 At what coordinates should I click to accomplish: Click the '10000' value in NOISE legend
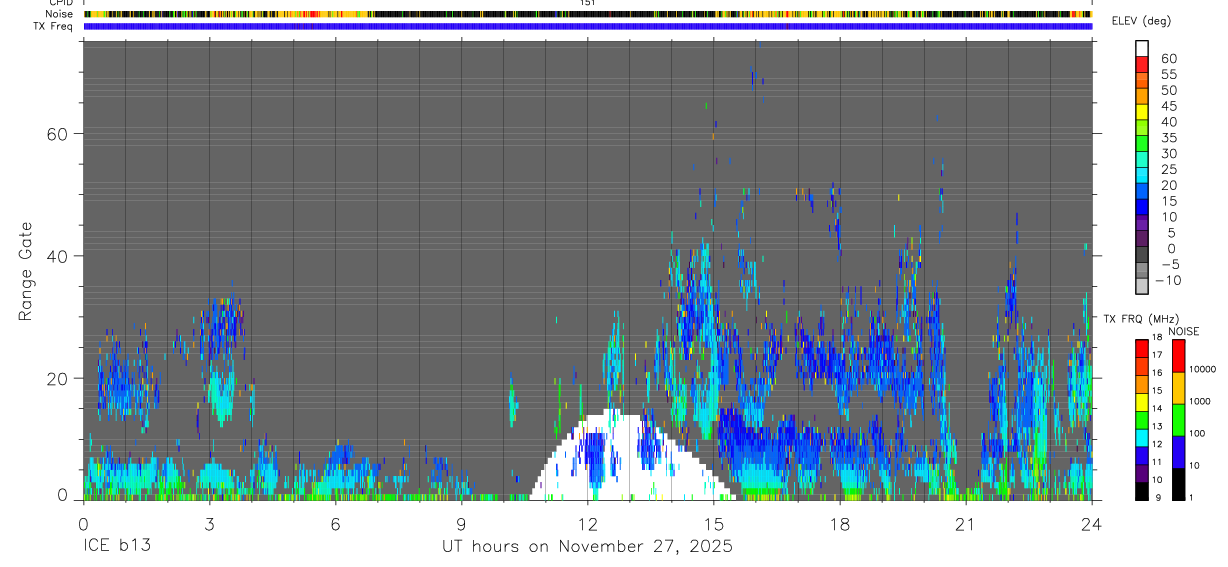pos(1202,369)
